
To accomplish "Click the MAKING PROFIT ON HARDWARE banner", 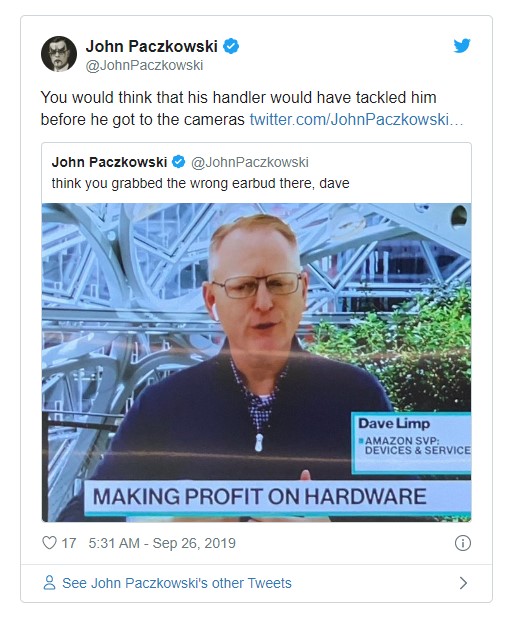I will (278, 497).
